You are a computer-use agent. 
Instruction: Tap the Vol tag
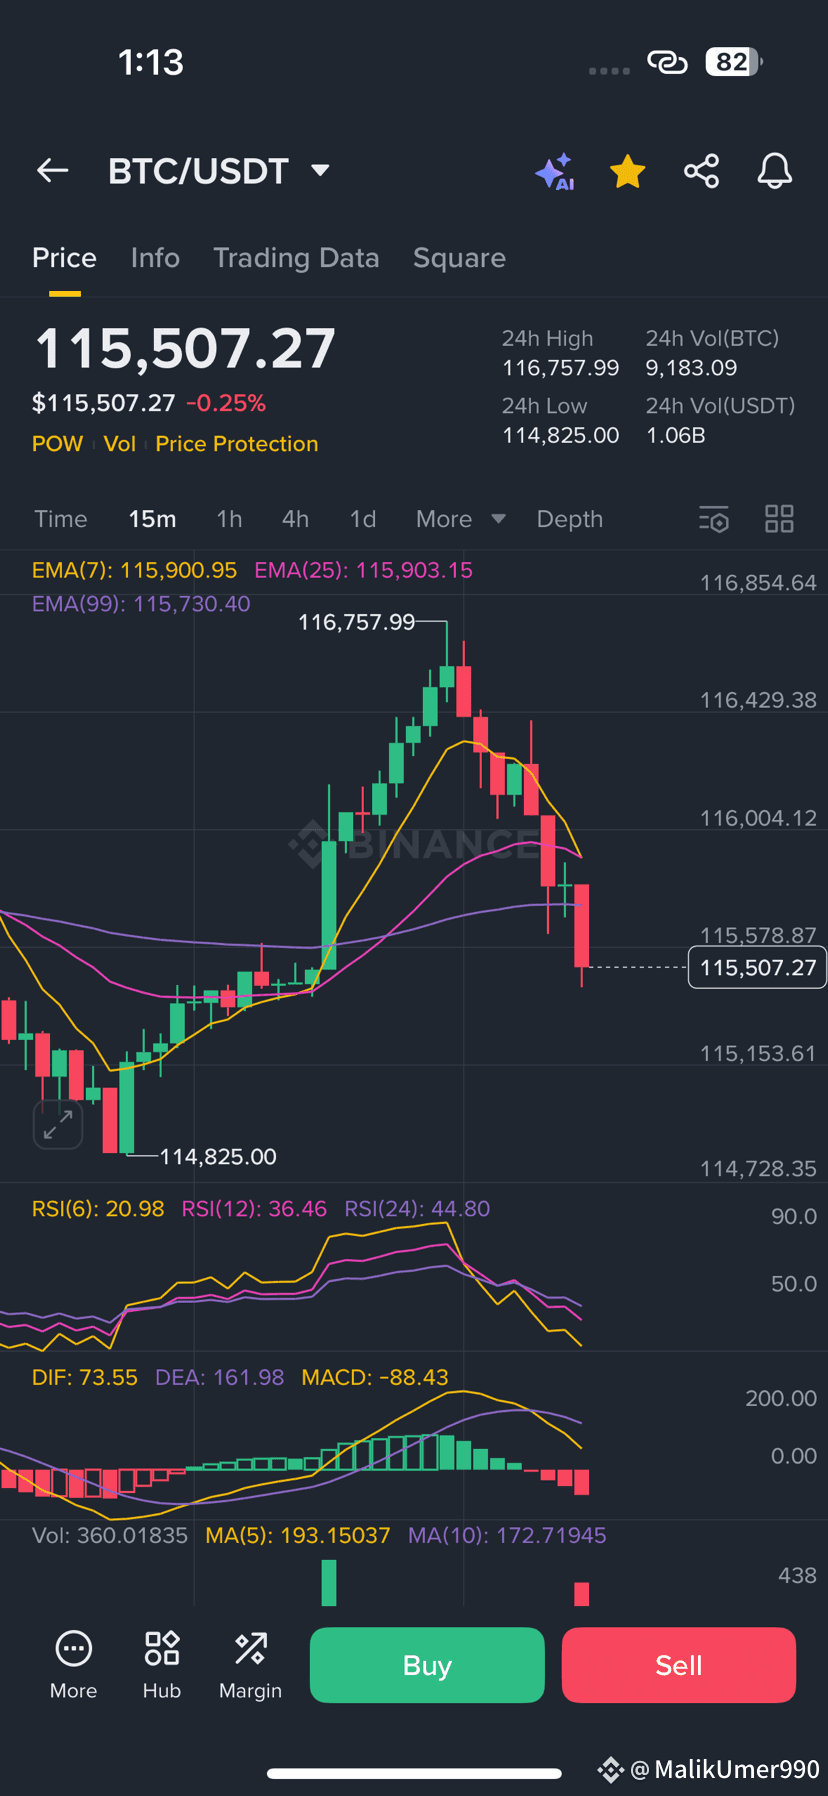[x=120, y=444]
